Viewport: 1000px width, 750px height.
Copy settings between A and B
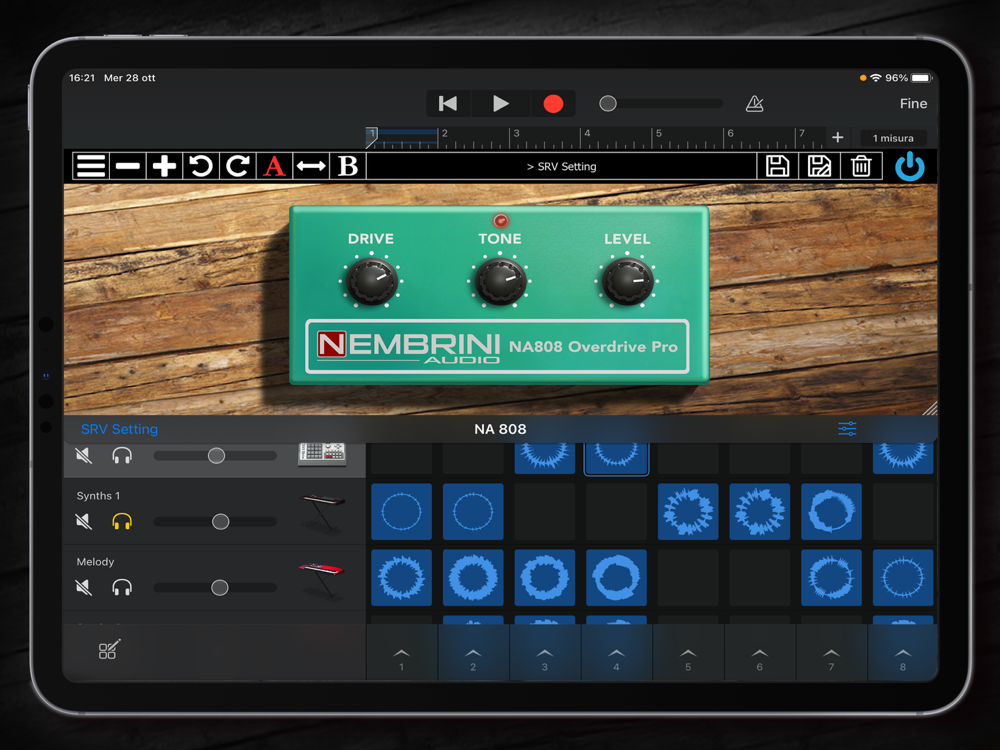311,166
